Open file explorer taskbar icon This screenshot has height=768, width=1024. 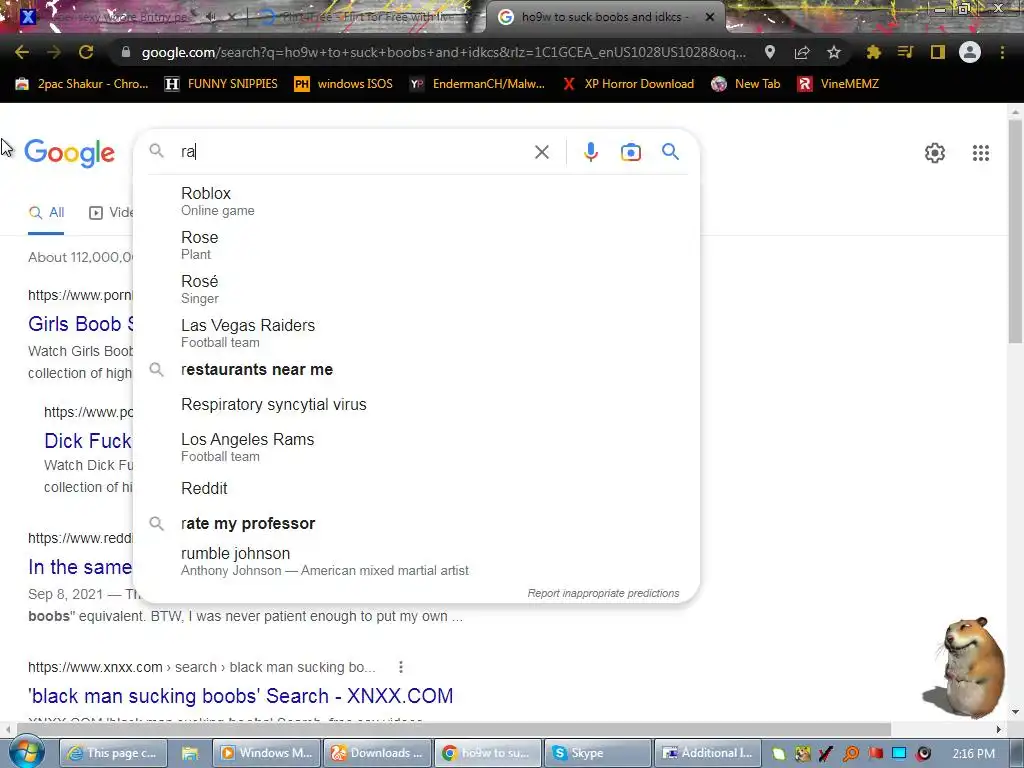point(189,753)
